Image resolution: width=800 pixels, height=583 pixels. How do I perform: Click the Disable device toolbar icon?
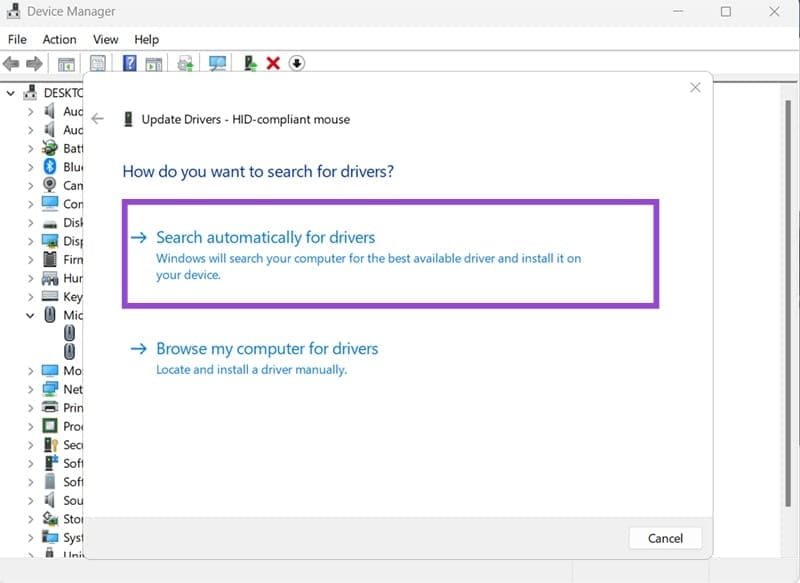pos(296,63)
